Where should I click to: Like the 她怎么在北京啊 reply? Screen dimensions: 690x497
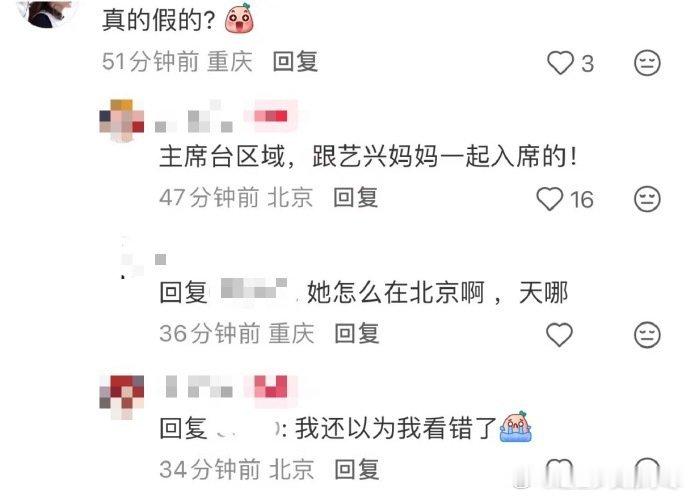coord(559,335)
